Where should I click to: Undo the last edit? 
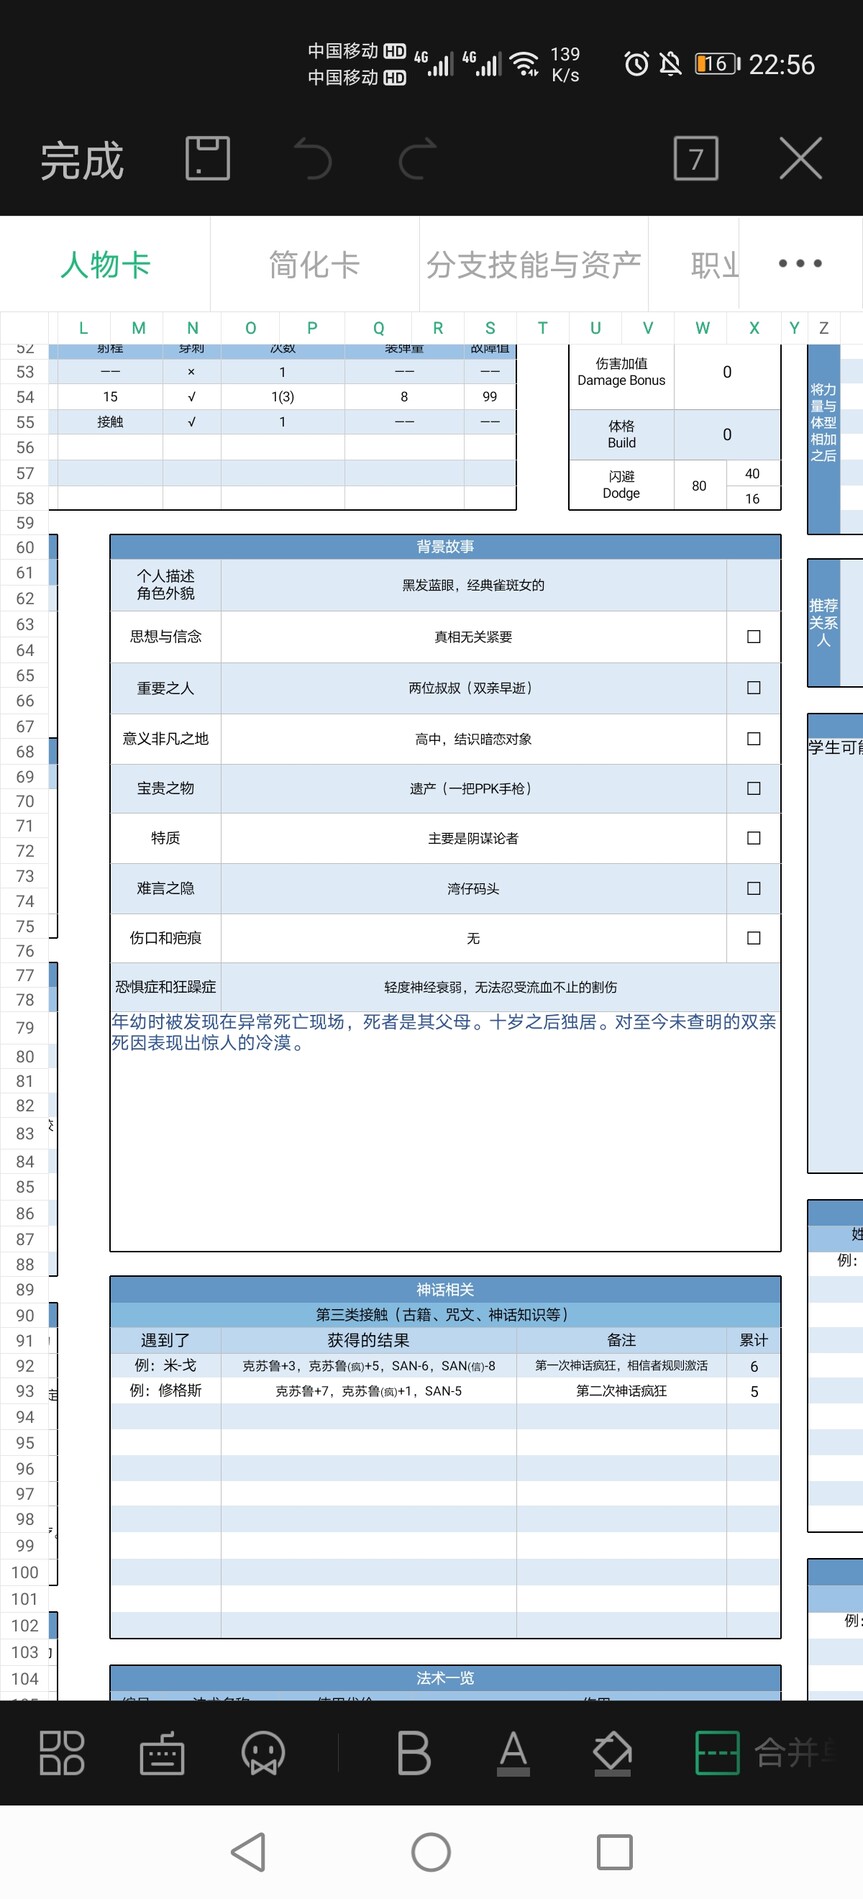[x=313, y=159]
